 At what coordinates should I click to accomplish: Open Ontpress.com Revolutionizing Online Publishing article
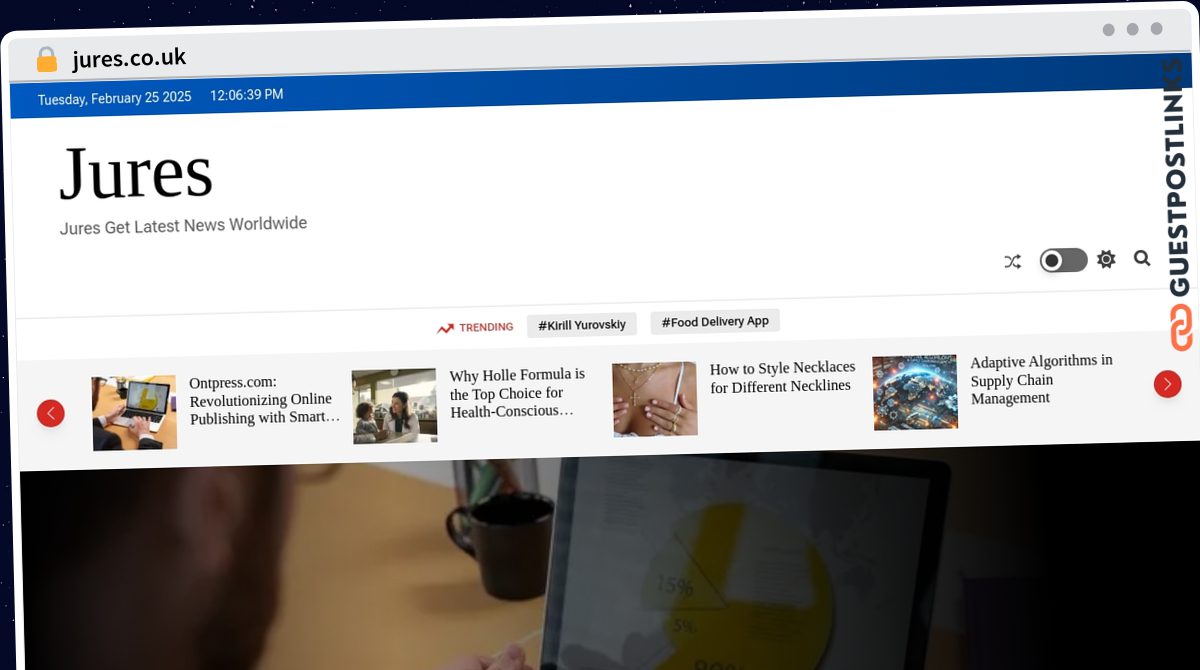[x=265, y=400]
